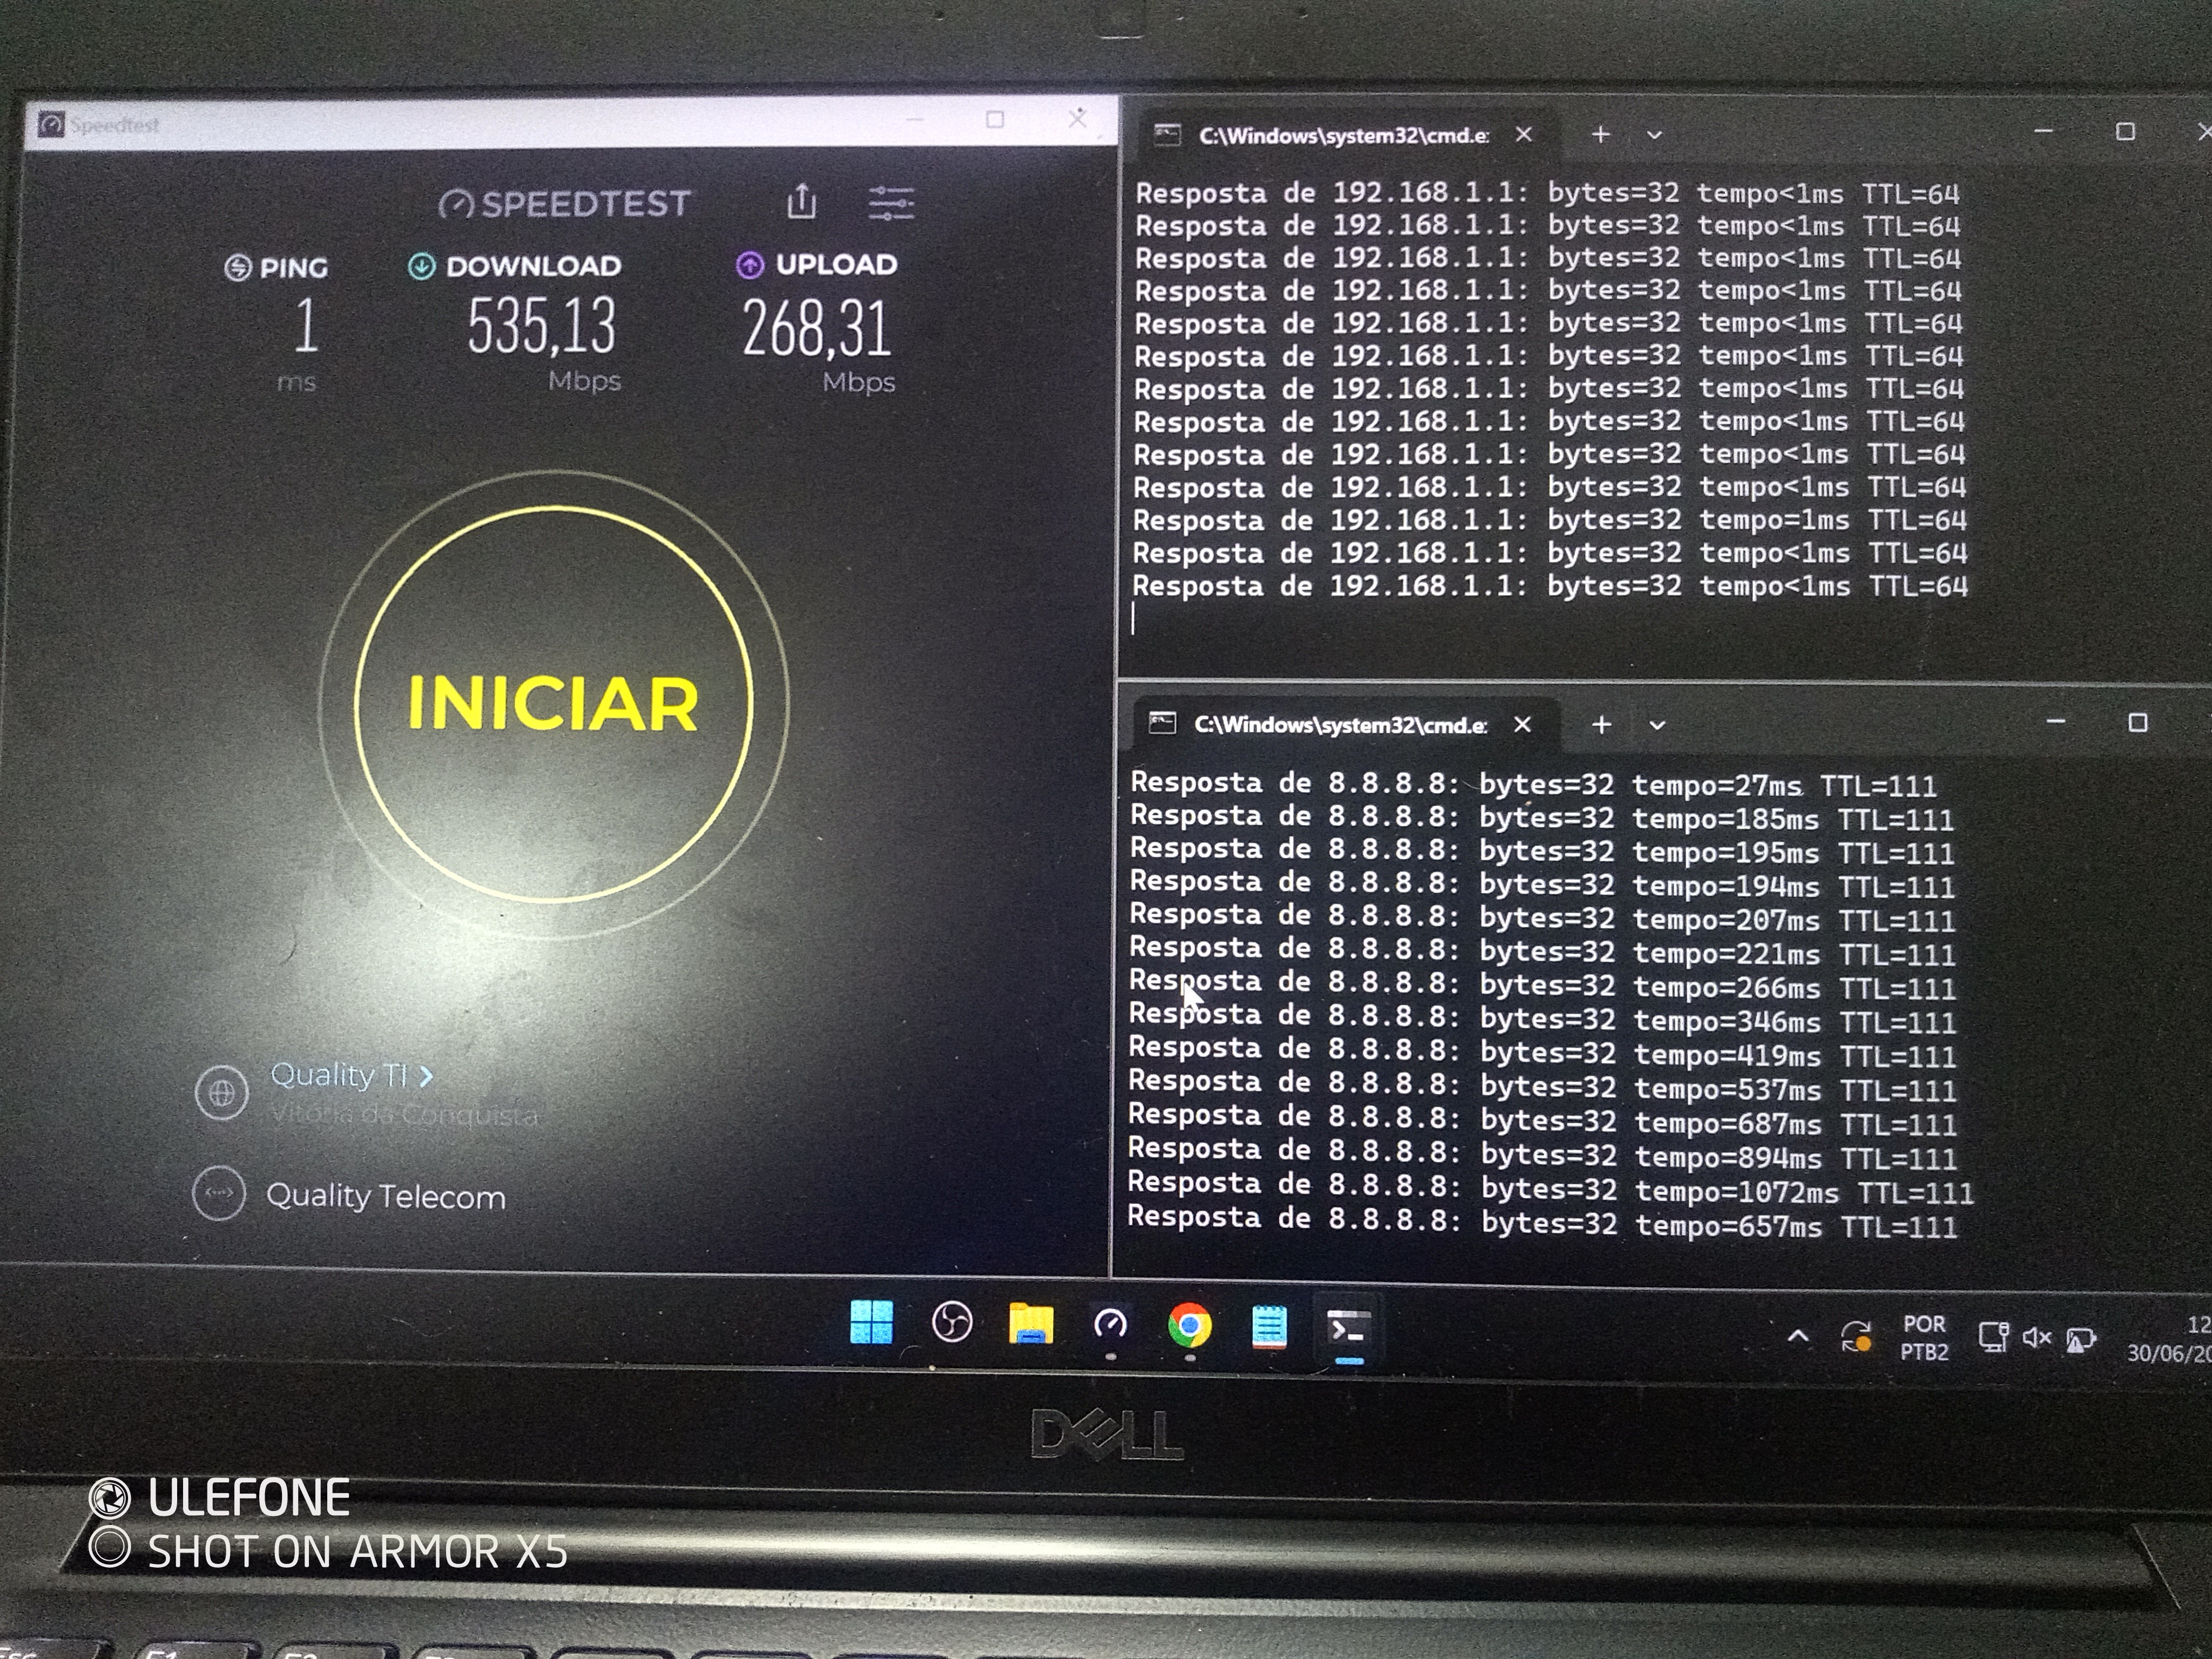The width and height of the screenshot is (2212, 1659).
Task: Click the Quality Telecom provider icon
Action: click(219, 1194)
